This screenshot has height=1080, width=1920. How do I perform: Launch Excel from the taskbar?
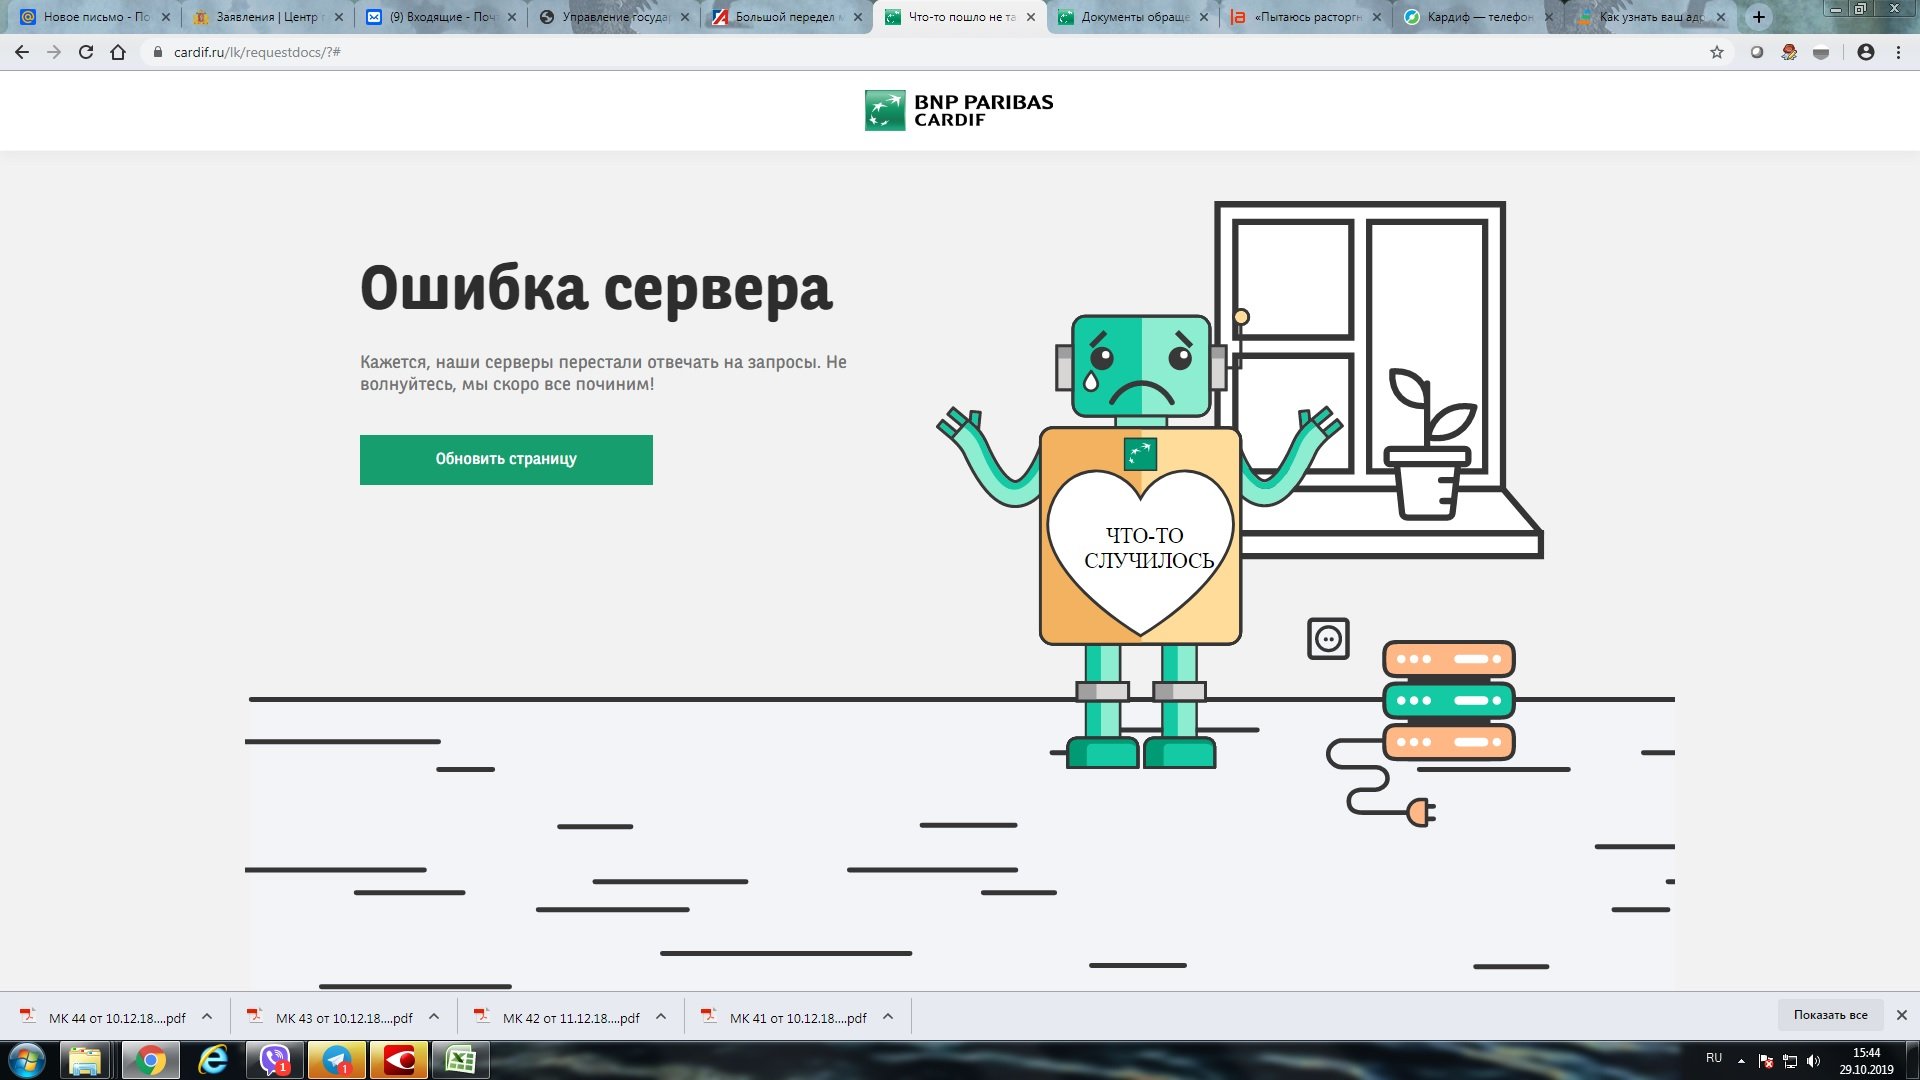click(x=461, y=1060)
